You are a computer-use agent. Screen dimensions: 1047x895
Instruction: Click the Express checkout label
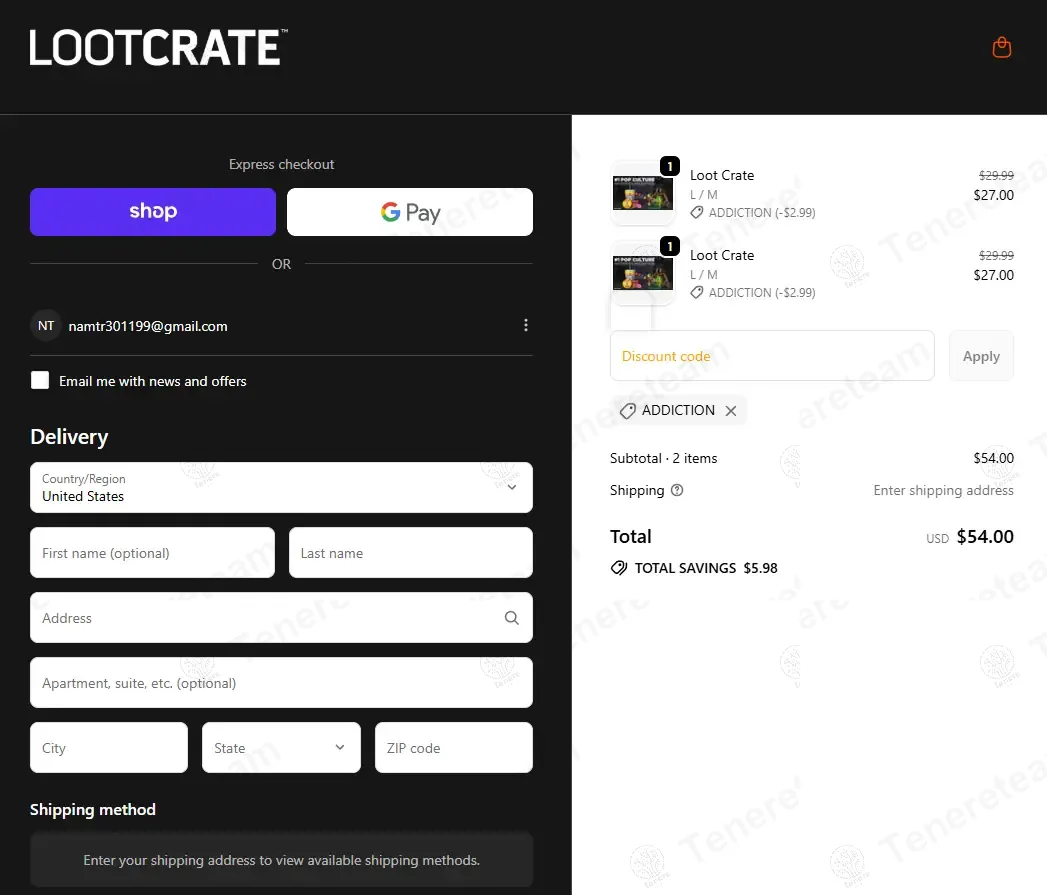tap(281, 164)
